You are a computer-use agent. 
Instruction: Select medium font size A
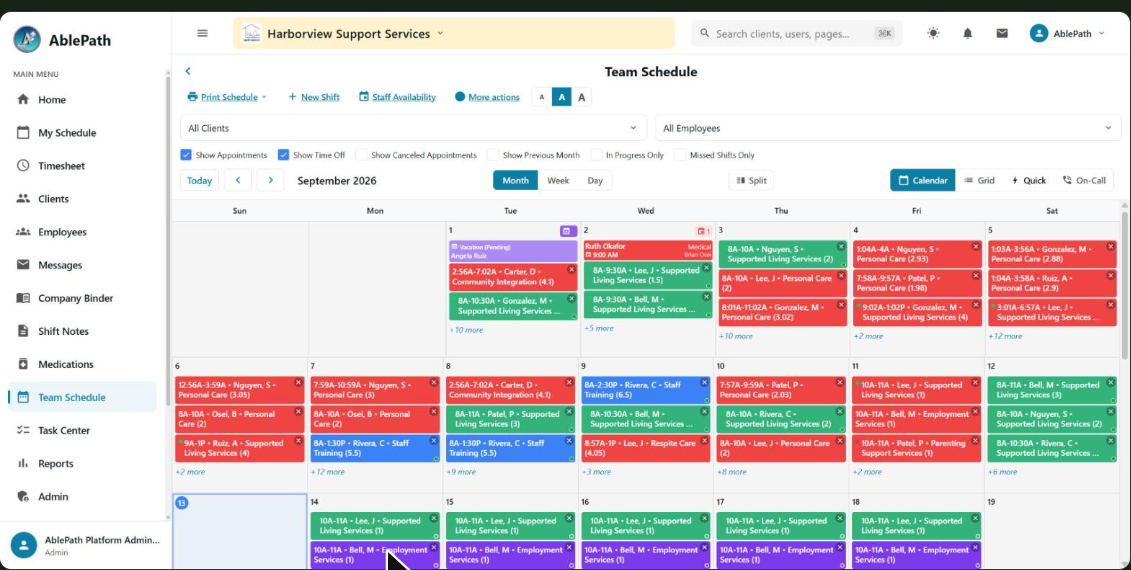coord(561,97)
